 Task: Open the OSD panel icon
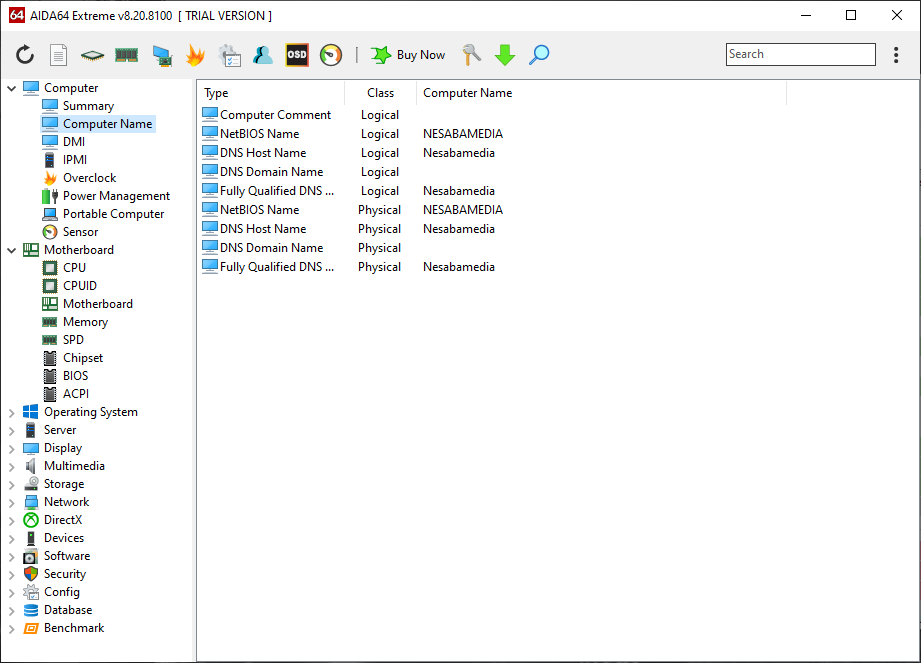click(297, 55)
